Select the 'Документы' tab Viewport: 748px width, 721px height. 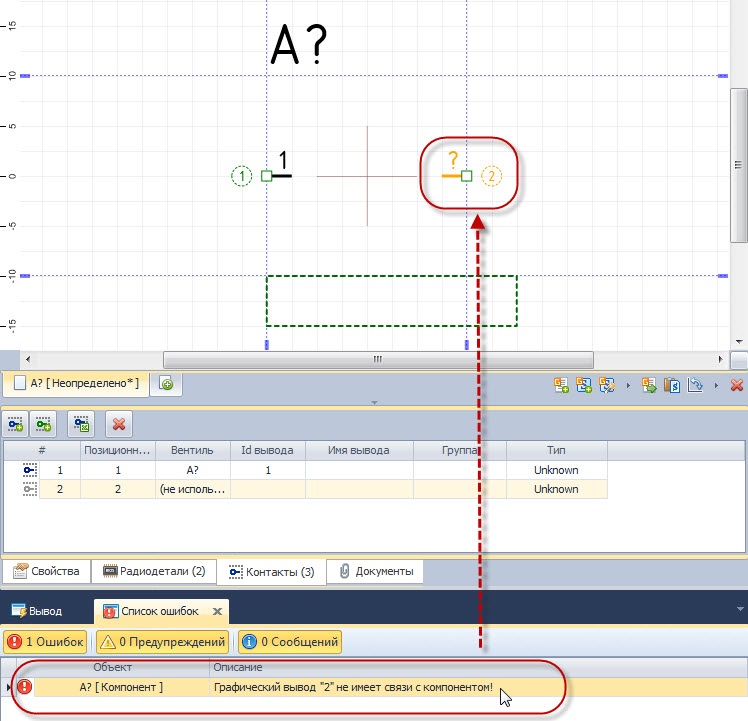click(375, 572)
